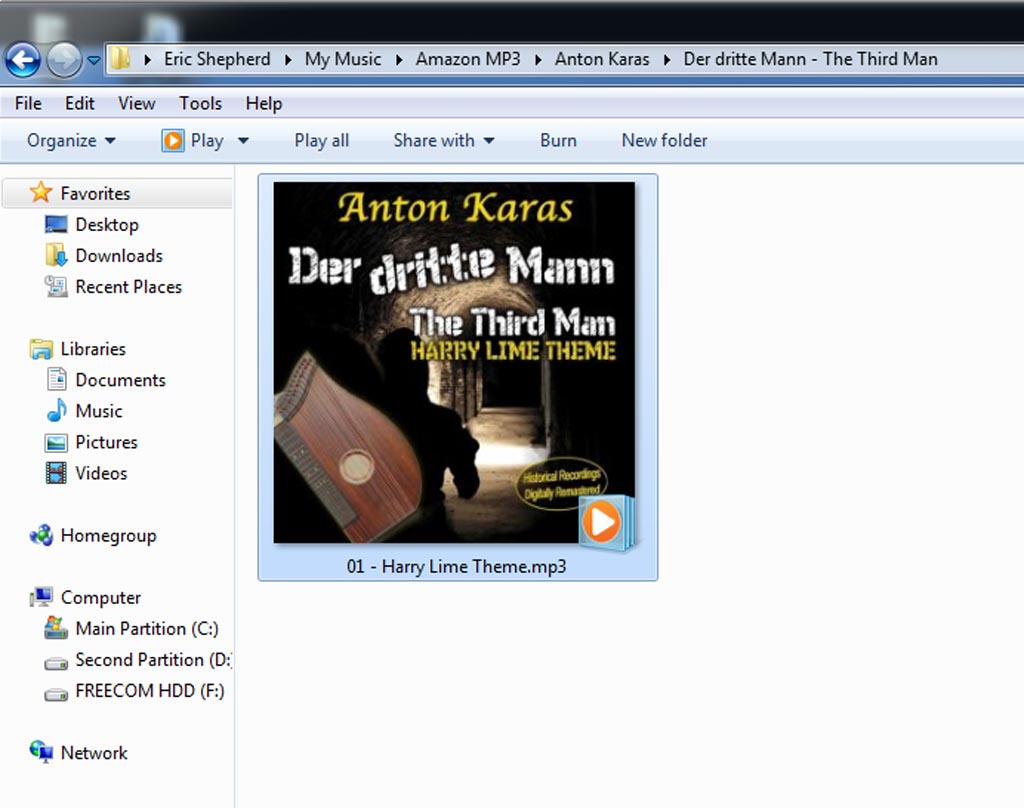Click Der dritte Mann - The Third Man breadcrumb
Image resolution: width=1024 pixels, height=808 pixels.
810,59
